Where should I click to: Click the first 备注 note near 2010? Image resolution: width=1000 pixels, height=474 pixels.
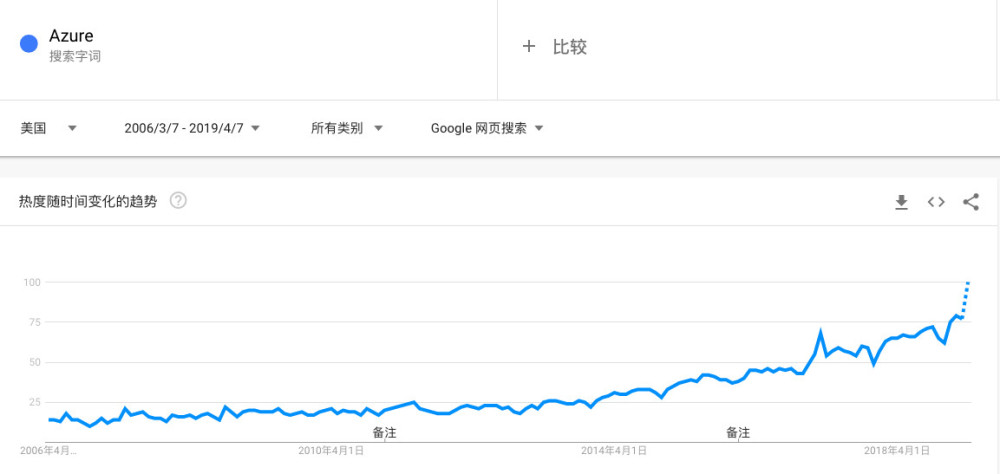384,433
